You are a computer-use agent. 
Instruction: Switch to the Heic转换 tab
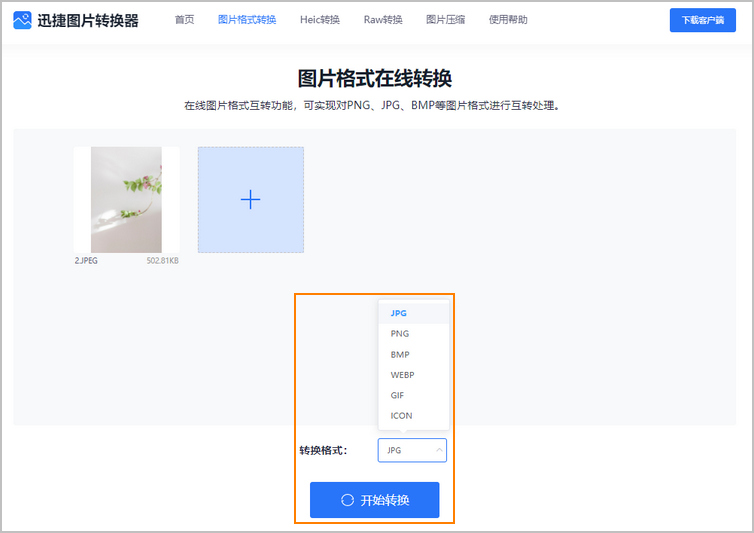coord(320,20)
